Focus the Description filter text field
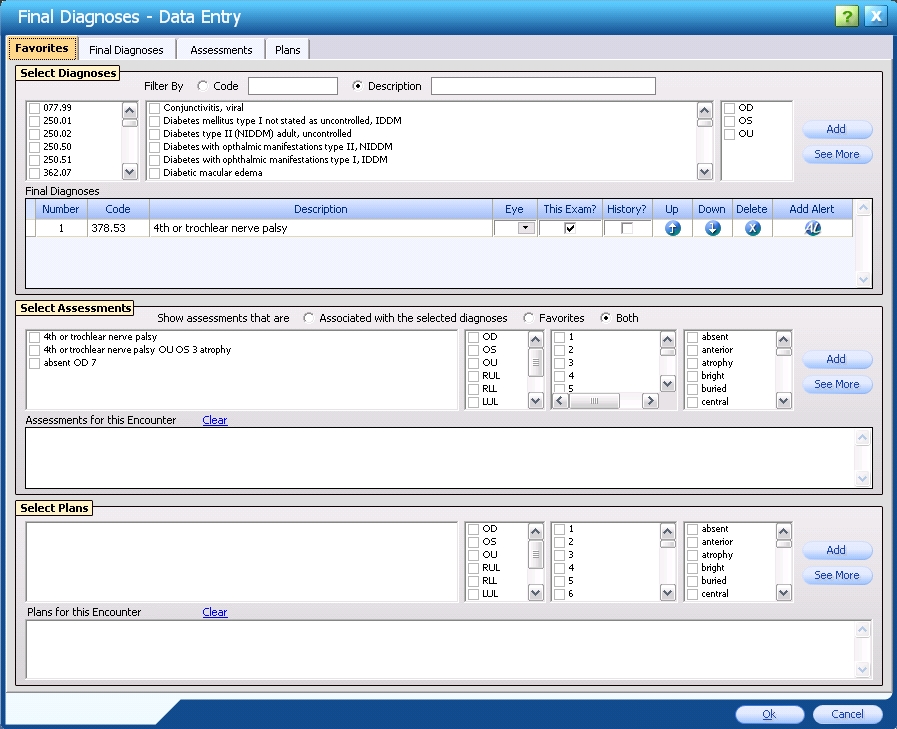 click(543, 86)
